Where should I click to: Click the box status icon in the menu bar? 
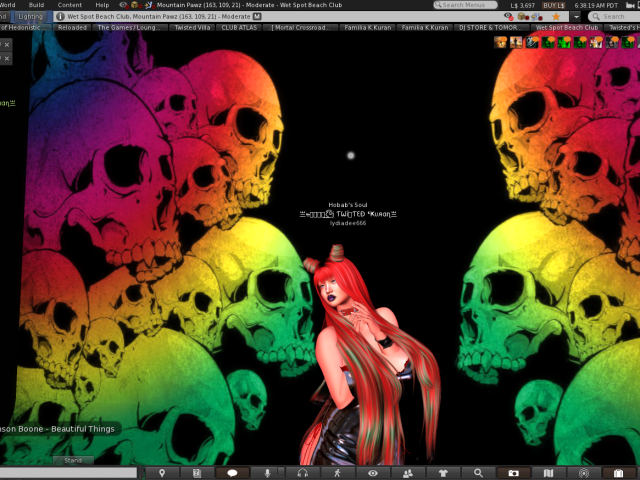[136, 5]
